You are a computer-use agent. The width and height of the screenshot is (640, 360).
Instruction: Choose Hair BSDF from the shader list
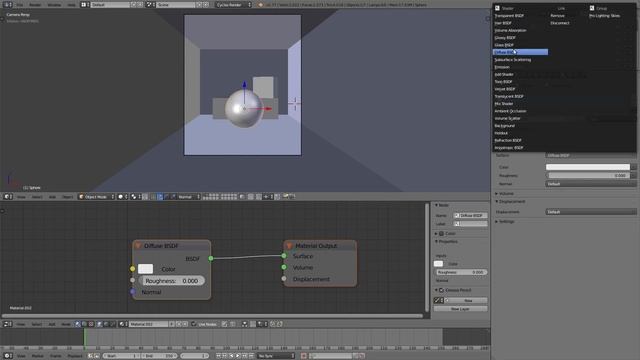(503, 23)
